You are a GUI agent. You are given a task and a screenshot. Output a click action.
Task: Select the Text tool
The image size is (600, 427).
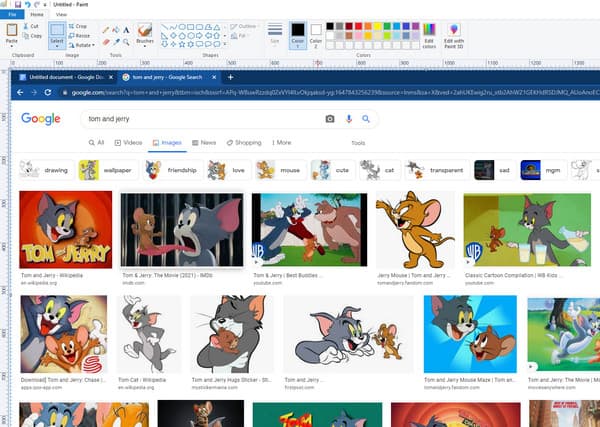click(126, 30)
